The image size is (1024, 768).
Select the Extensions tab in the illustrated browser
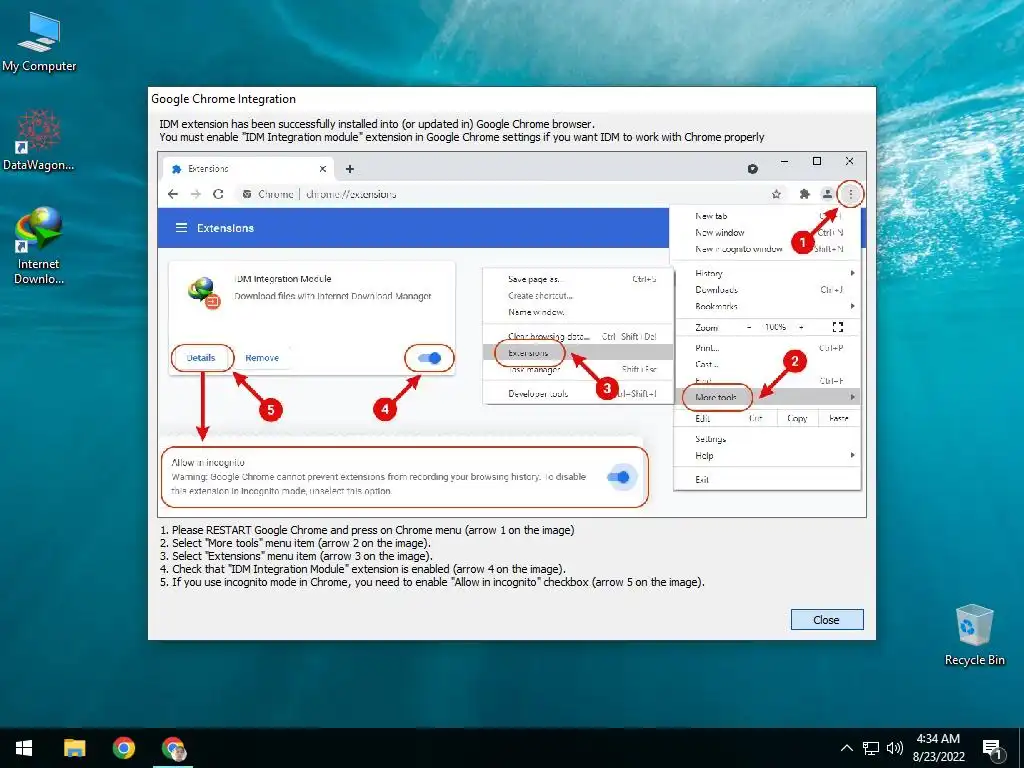248,168
